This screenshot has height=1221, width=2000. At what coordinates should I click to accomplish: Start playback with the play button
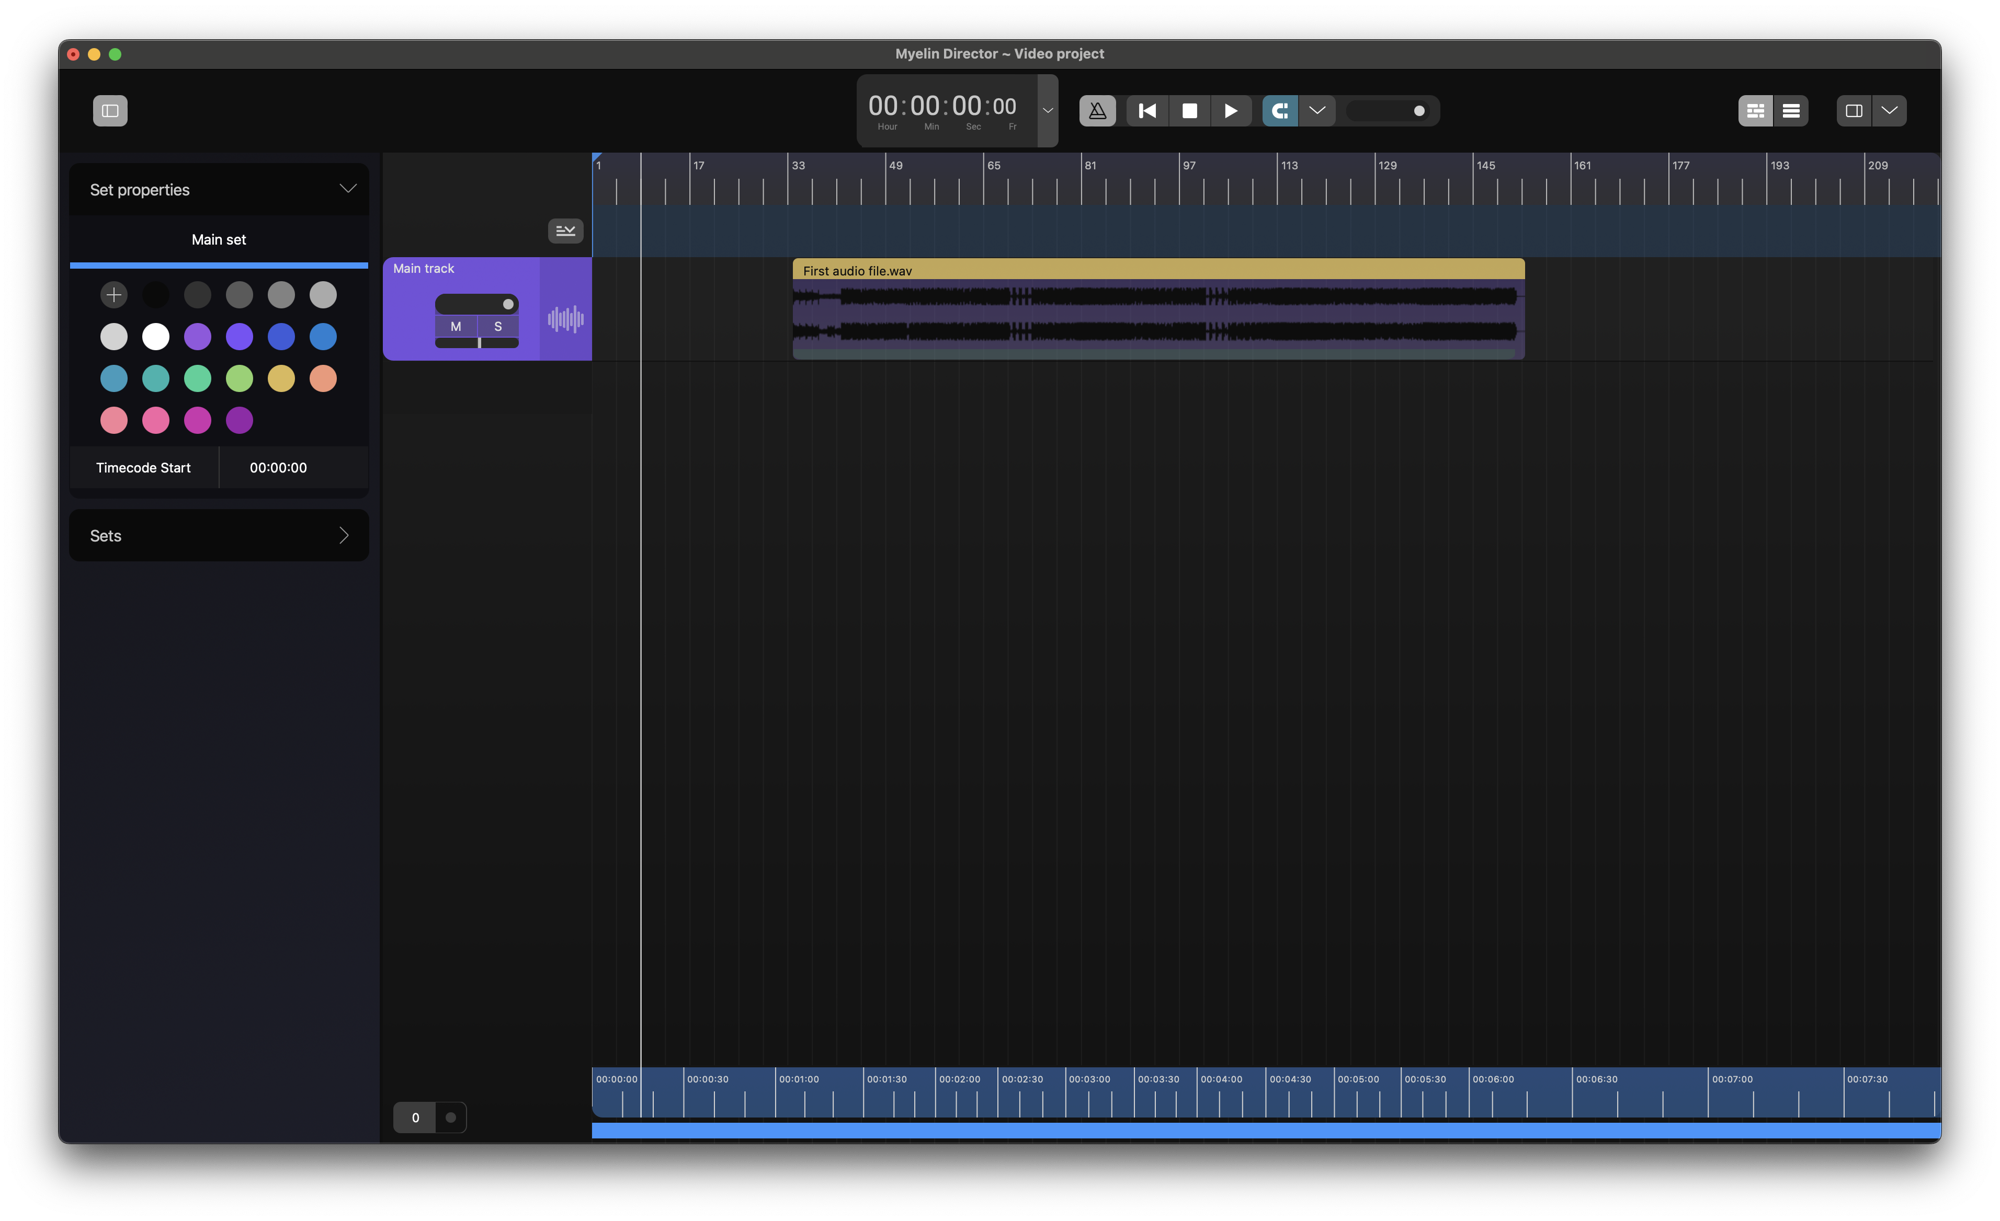pos(1231,111)
